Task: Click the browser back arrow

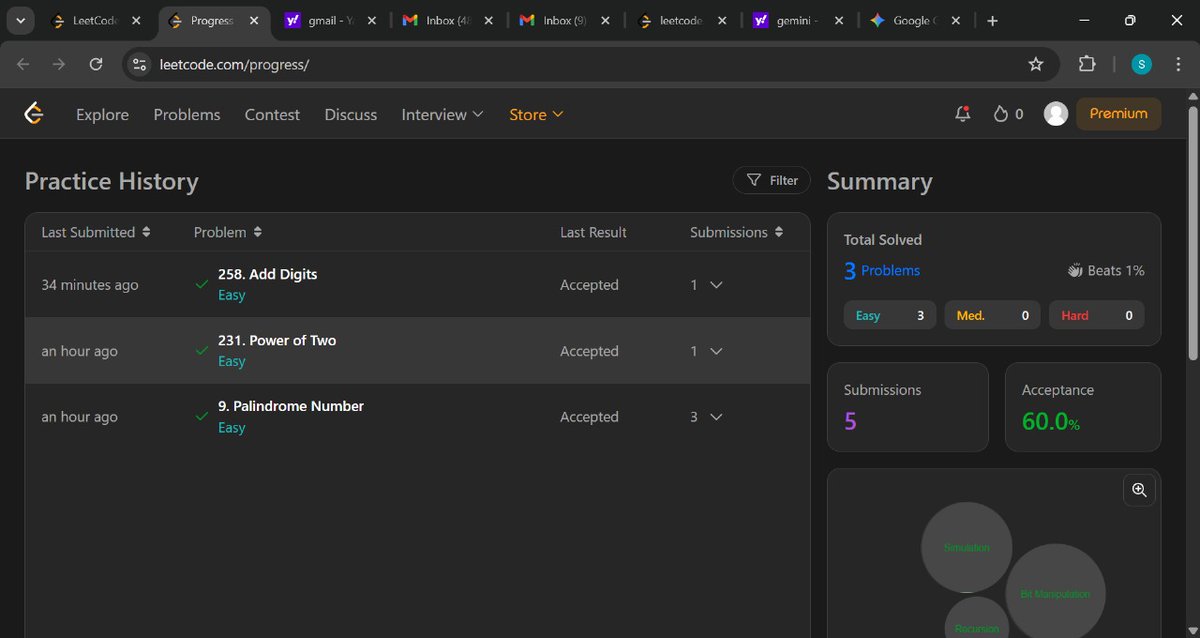Action: pyautogui.click(x=23, y=64)
